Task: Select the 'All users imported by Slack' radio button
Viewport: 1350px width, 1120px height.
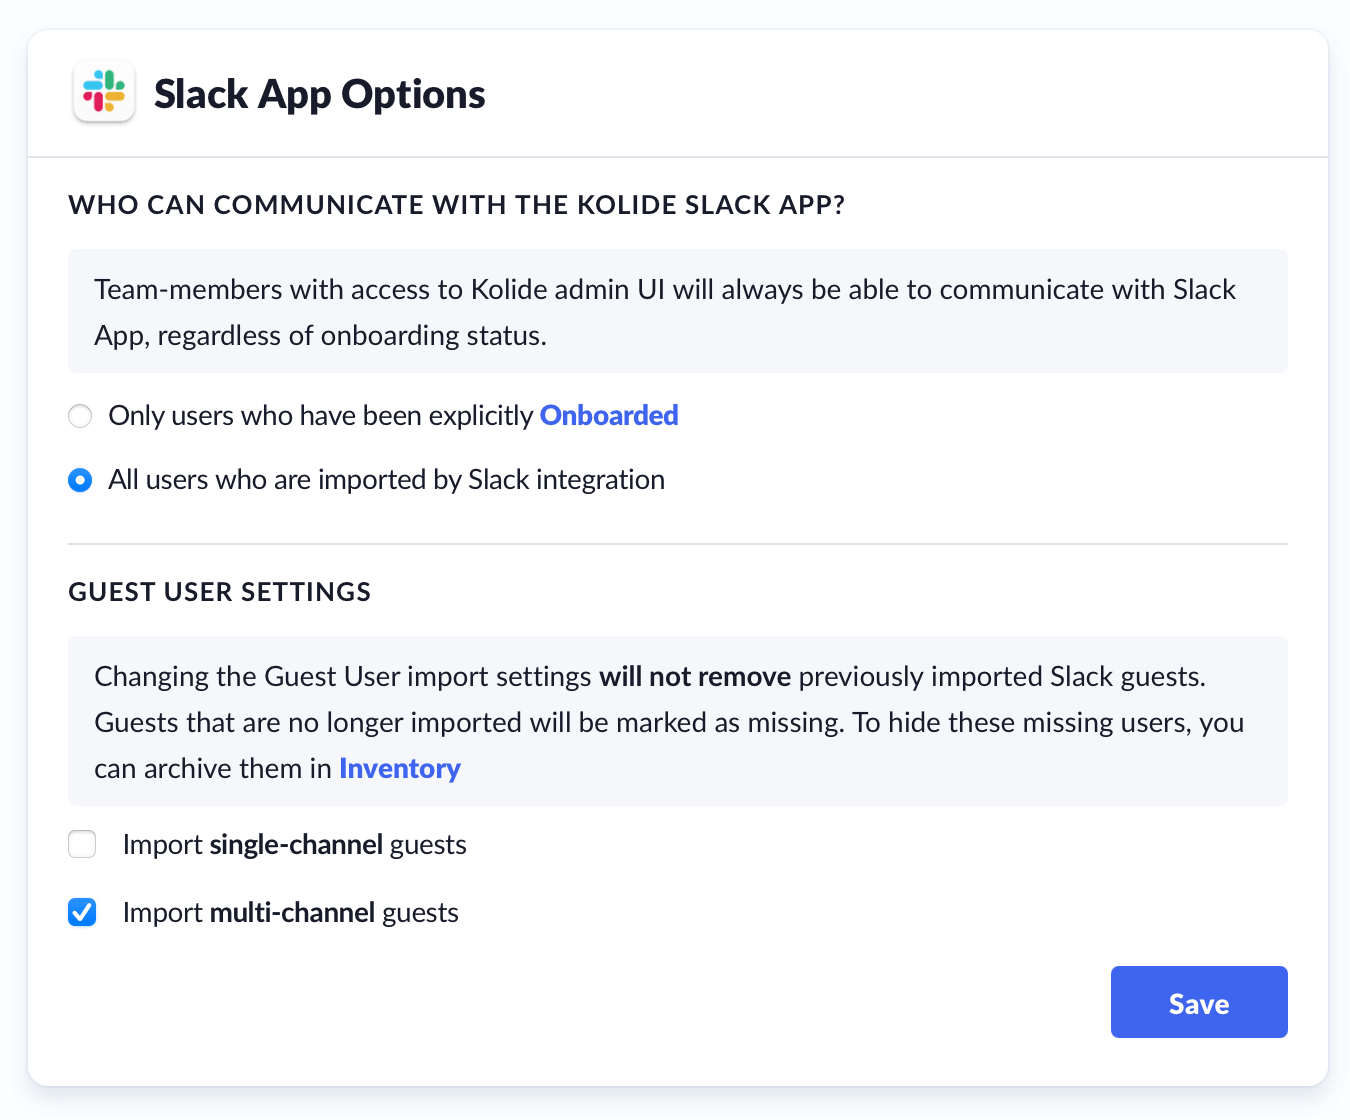Action: point(80,480)
